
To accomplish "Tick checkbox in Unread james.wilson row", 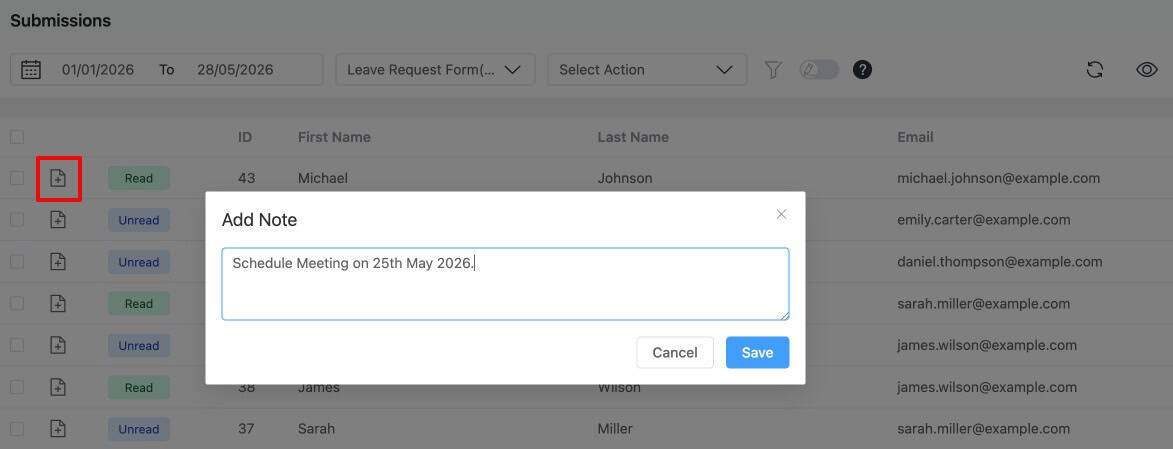I will tap(16, 345).
